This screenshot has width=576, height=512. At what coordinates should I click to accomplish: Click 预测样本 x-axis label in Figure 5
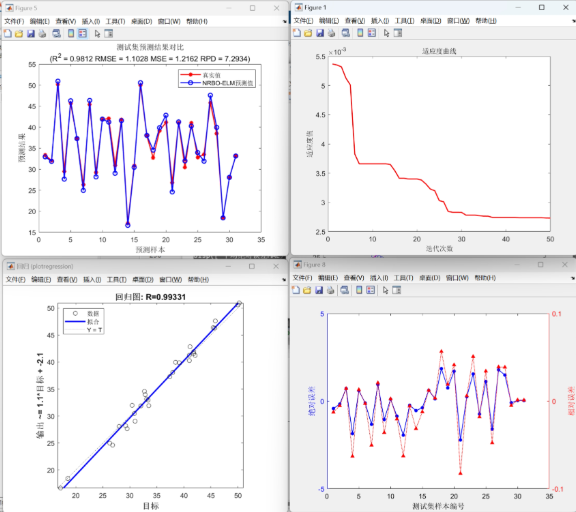(150, 250)
